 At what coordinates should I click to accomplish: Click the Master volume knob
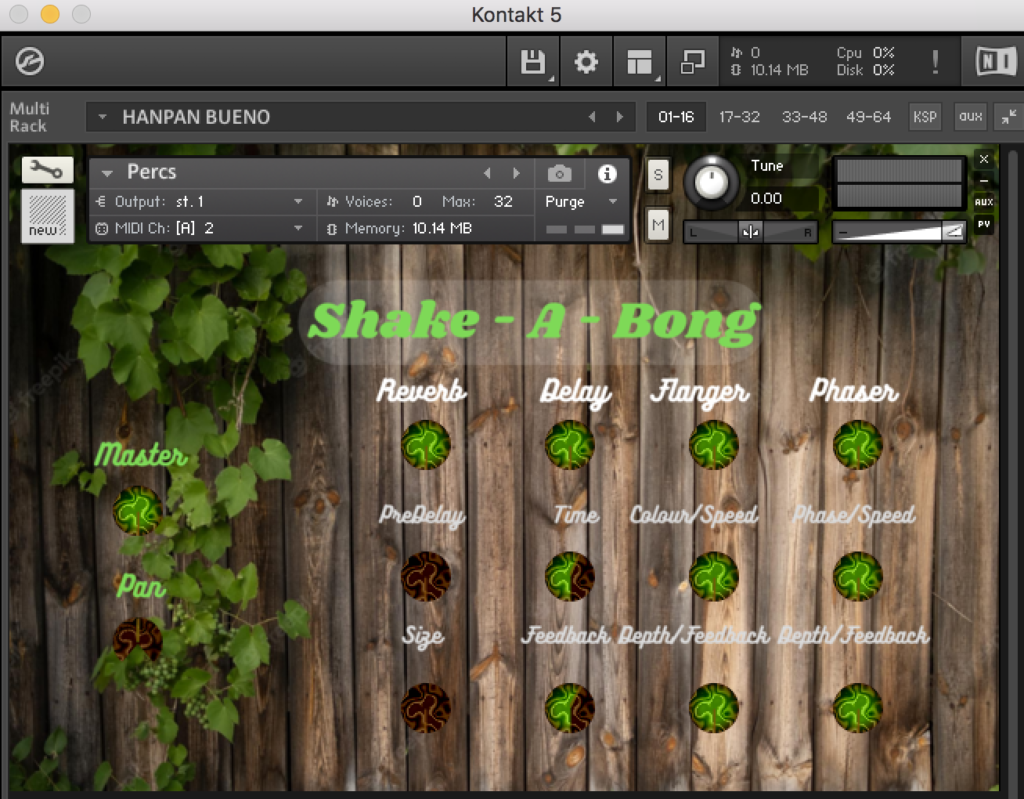(x=138, y=510)
